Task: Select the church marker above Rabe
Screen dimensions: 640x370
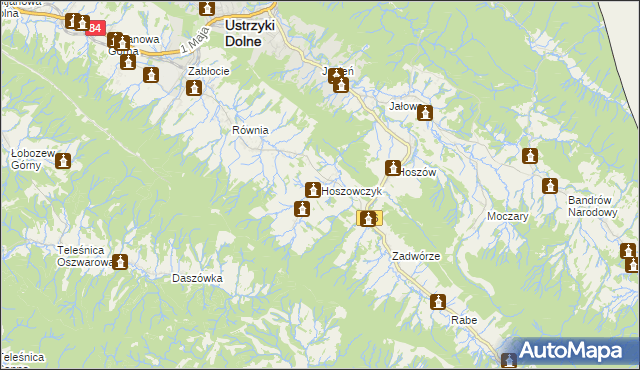Action: (x=438, y=302)
